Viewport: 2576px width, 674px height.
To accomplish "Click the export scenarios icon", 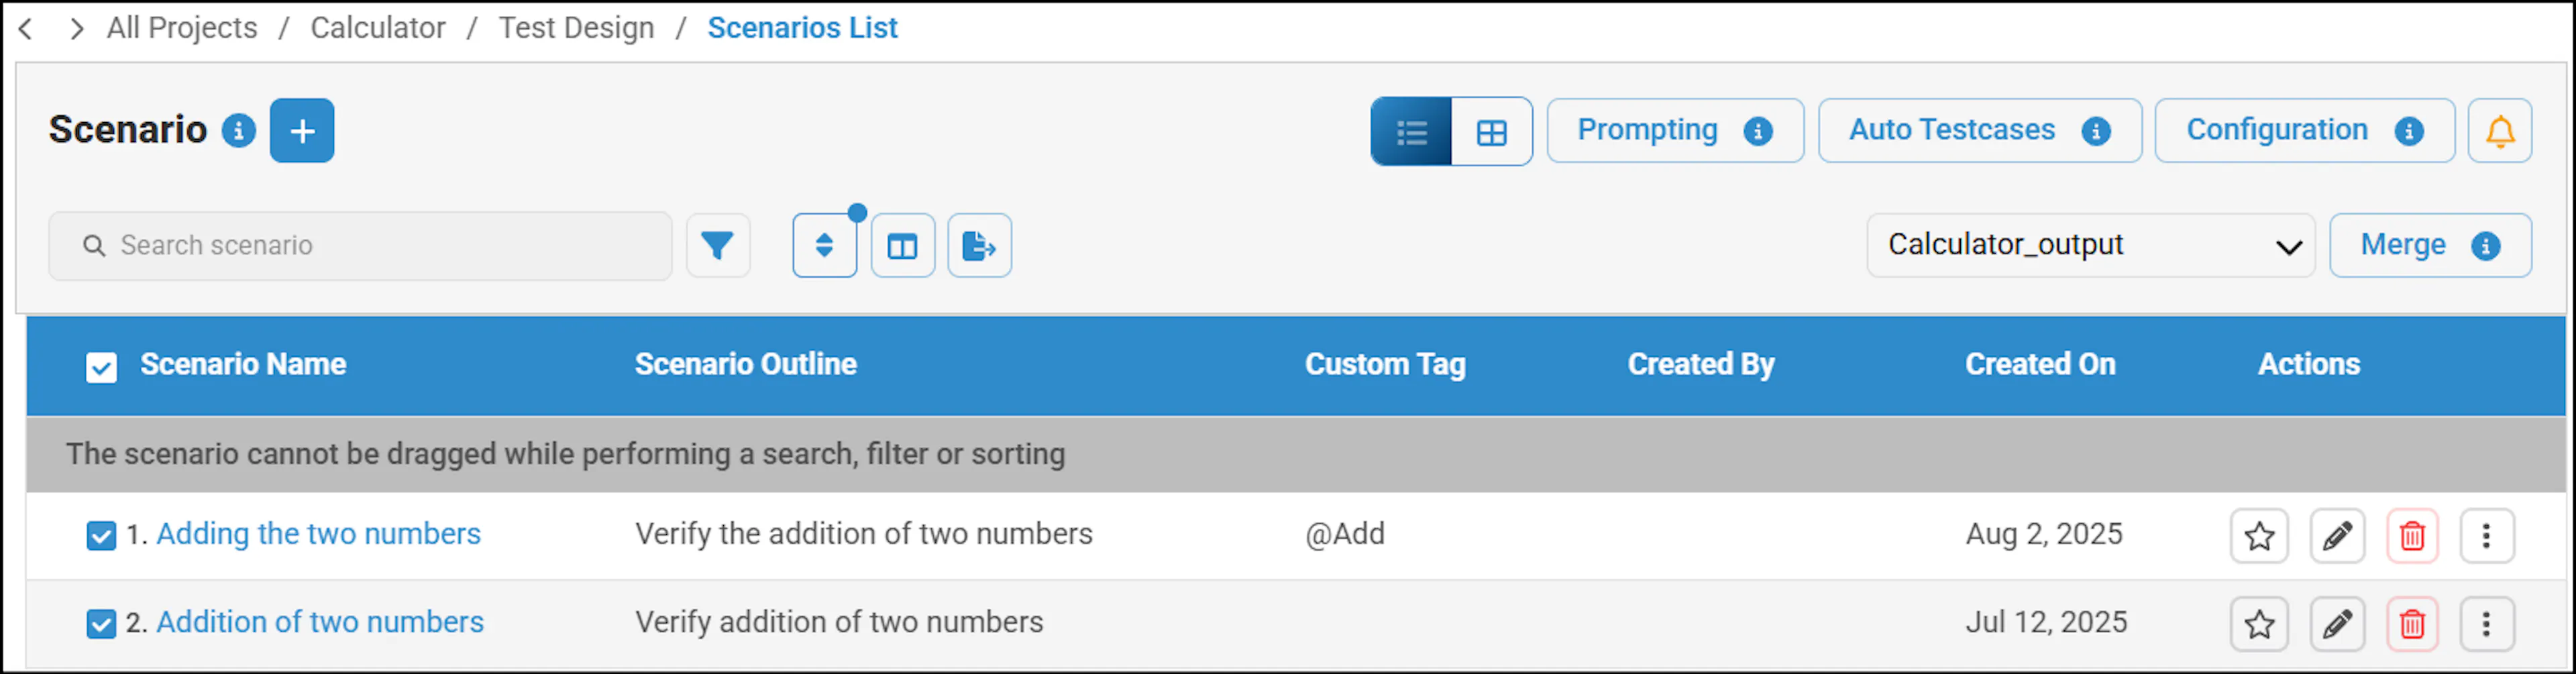I will pos(979,245).
